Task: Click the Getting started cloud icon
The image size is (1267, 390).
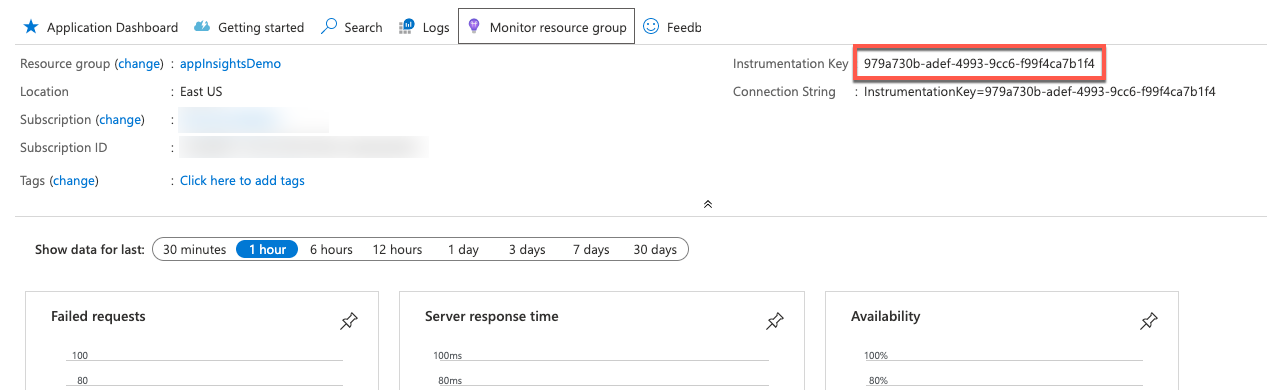Action: 202,27
